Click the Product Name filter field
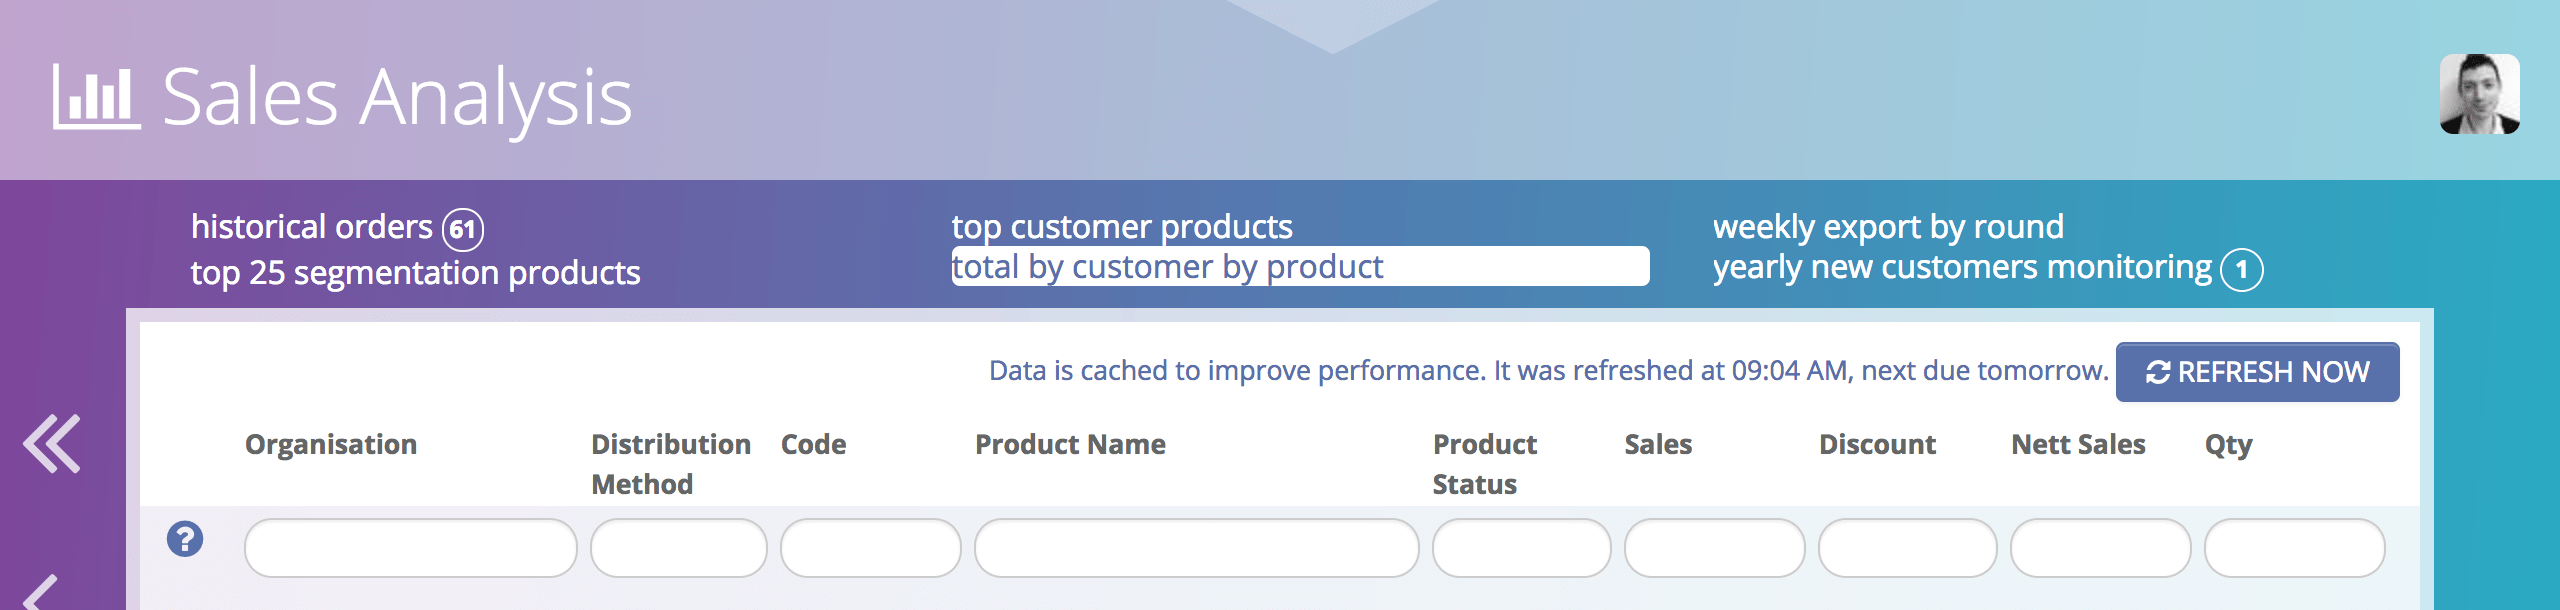Image resolution: width=2560 pixels, height=610 pixels. 1196,548
